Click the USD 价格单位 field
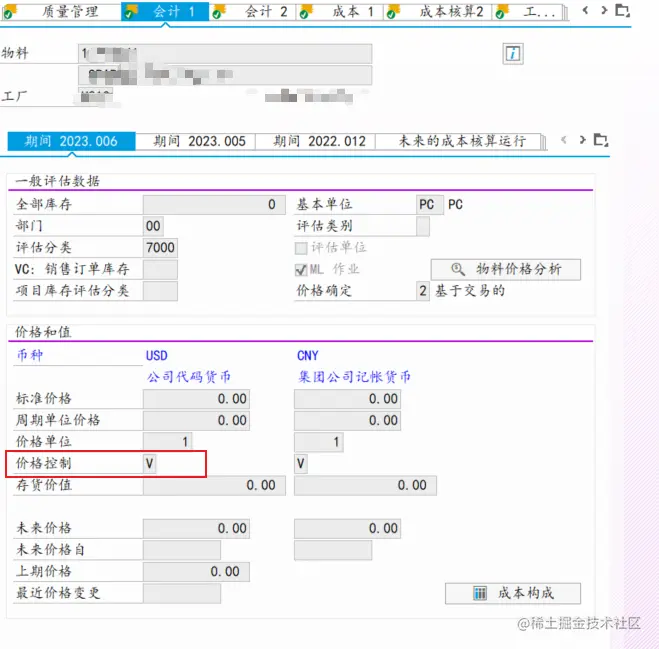659x649 pixels. (168, 442)
